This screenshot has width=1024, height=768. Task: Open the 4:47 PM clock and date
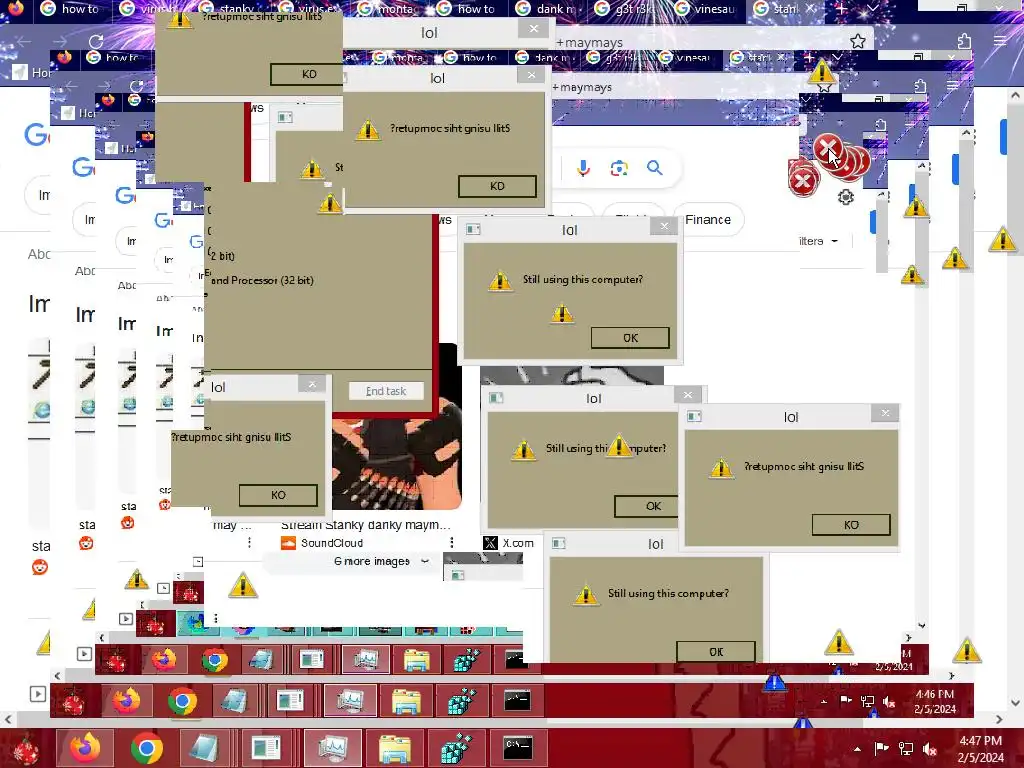[x=981, y=749]
